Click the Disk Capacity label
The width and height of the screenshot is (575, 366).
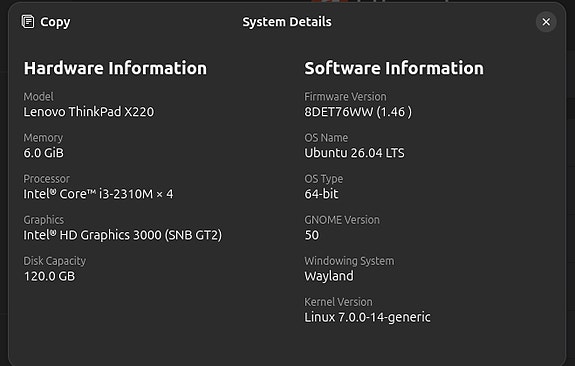tap(55, 261)
